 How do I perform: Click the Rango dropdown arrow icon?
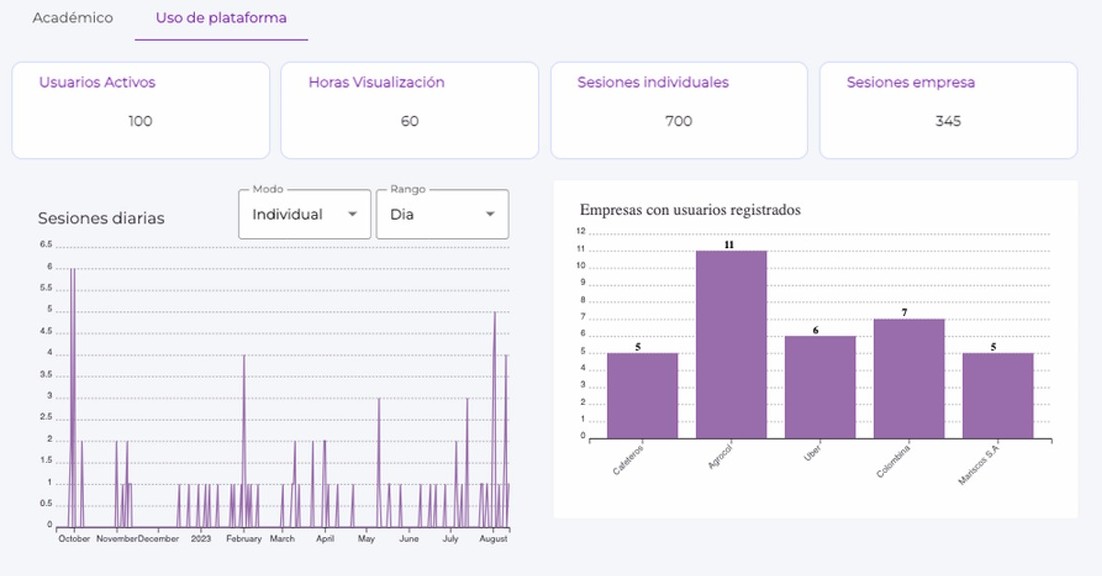pos(490,214)
